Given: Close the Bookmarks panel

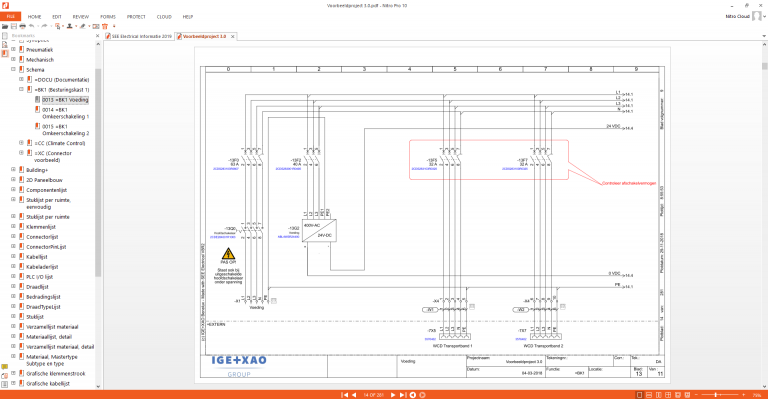Looking at the screenshot, I should (97, 36).
